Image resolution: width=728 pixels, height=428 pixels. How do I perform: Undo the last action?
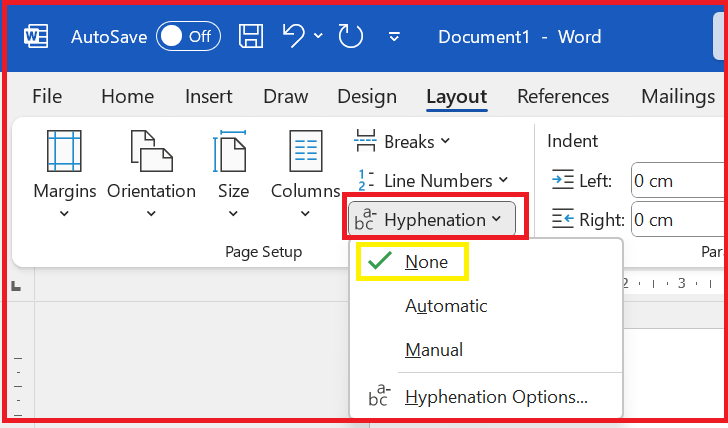[x=293, y=36]
